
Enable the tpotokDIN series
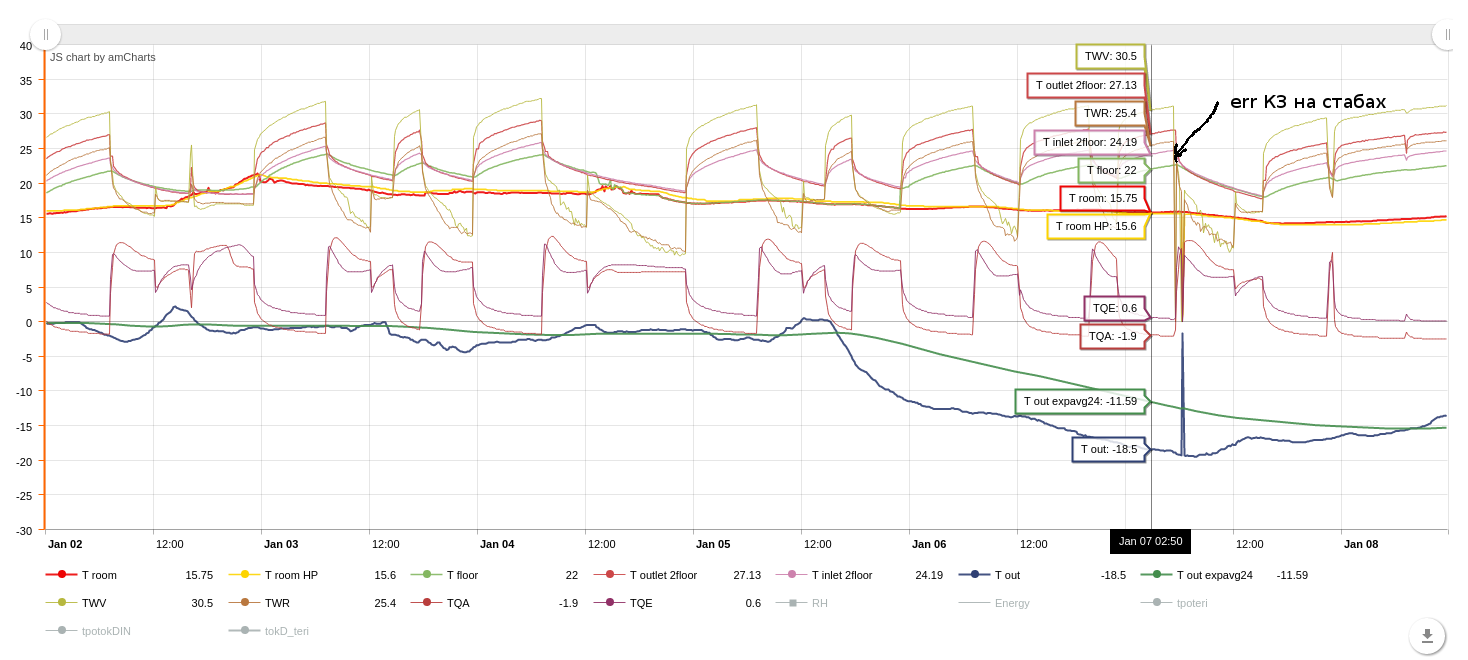[x=88, y=631]
